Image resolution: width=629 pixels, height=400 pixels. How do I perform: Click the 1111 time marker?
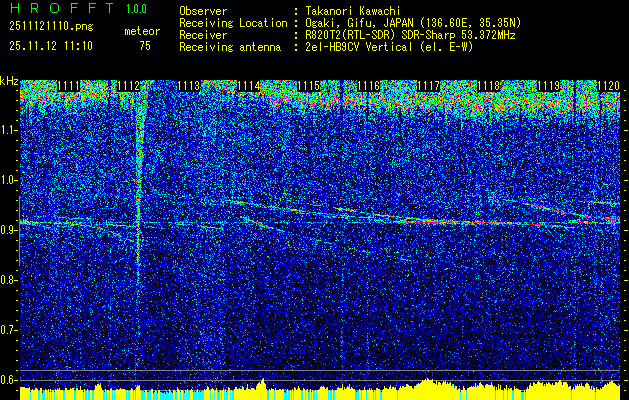(x=70, y=86)
